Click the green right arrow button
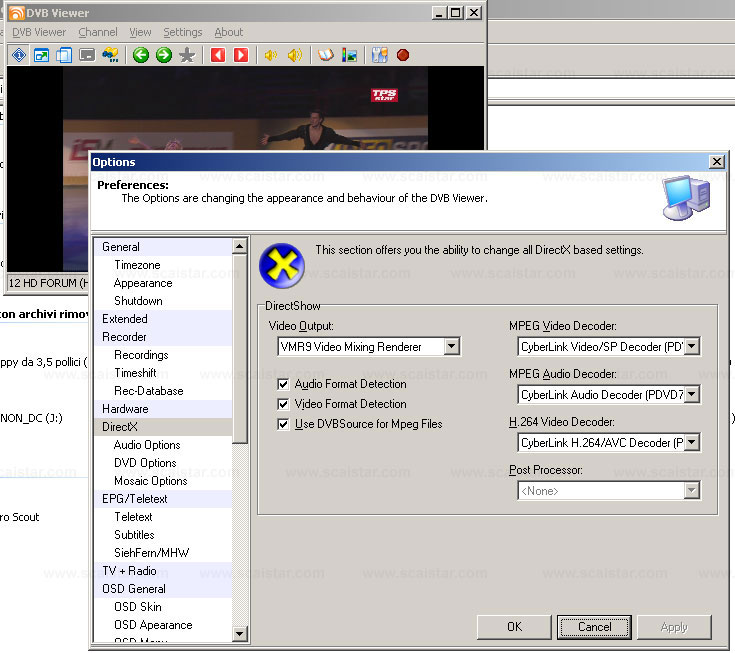The image size is (735, 653). pos(164,55)
